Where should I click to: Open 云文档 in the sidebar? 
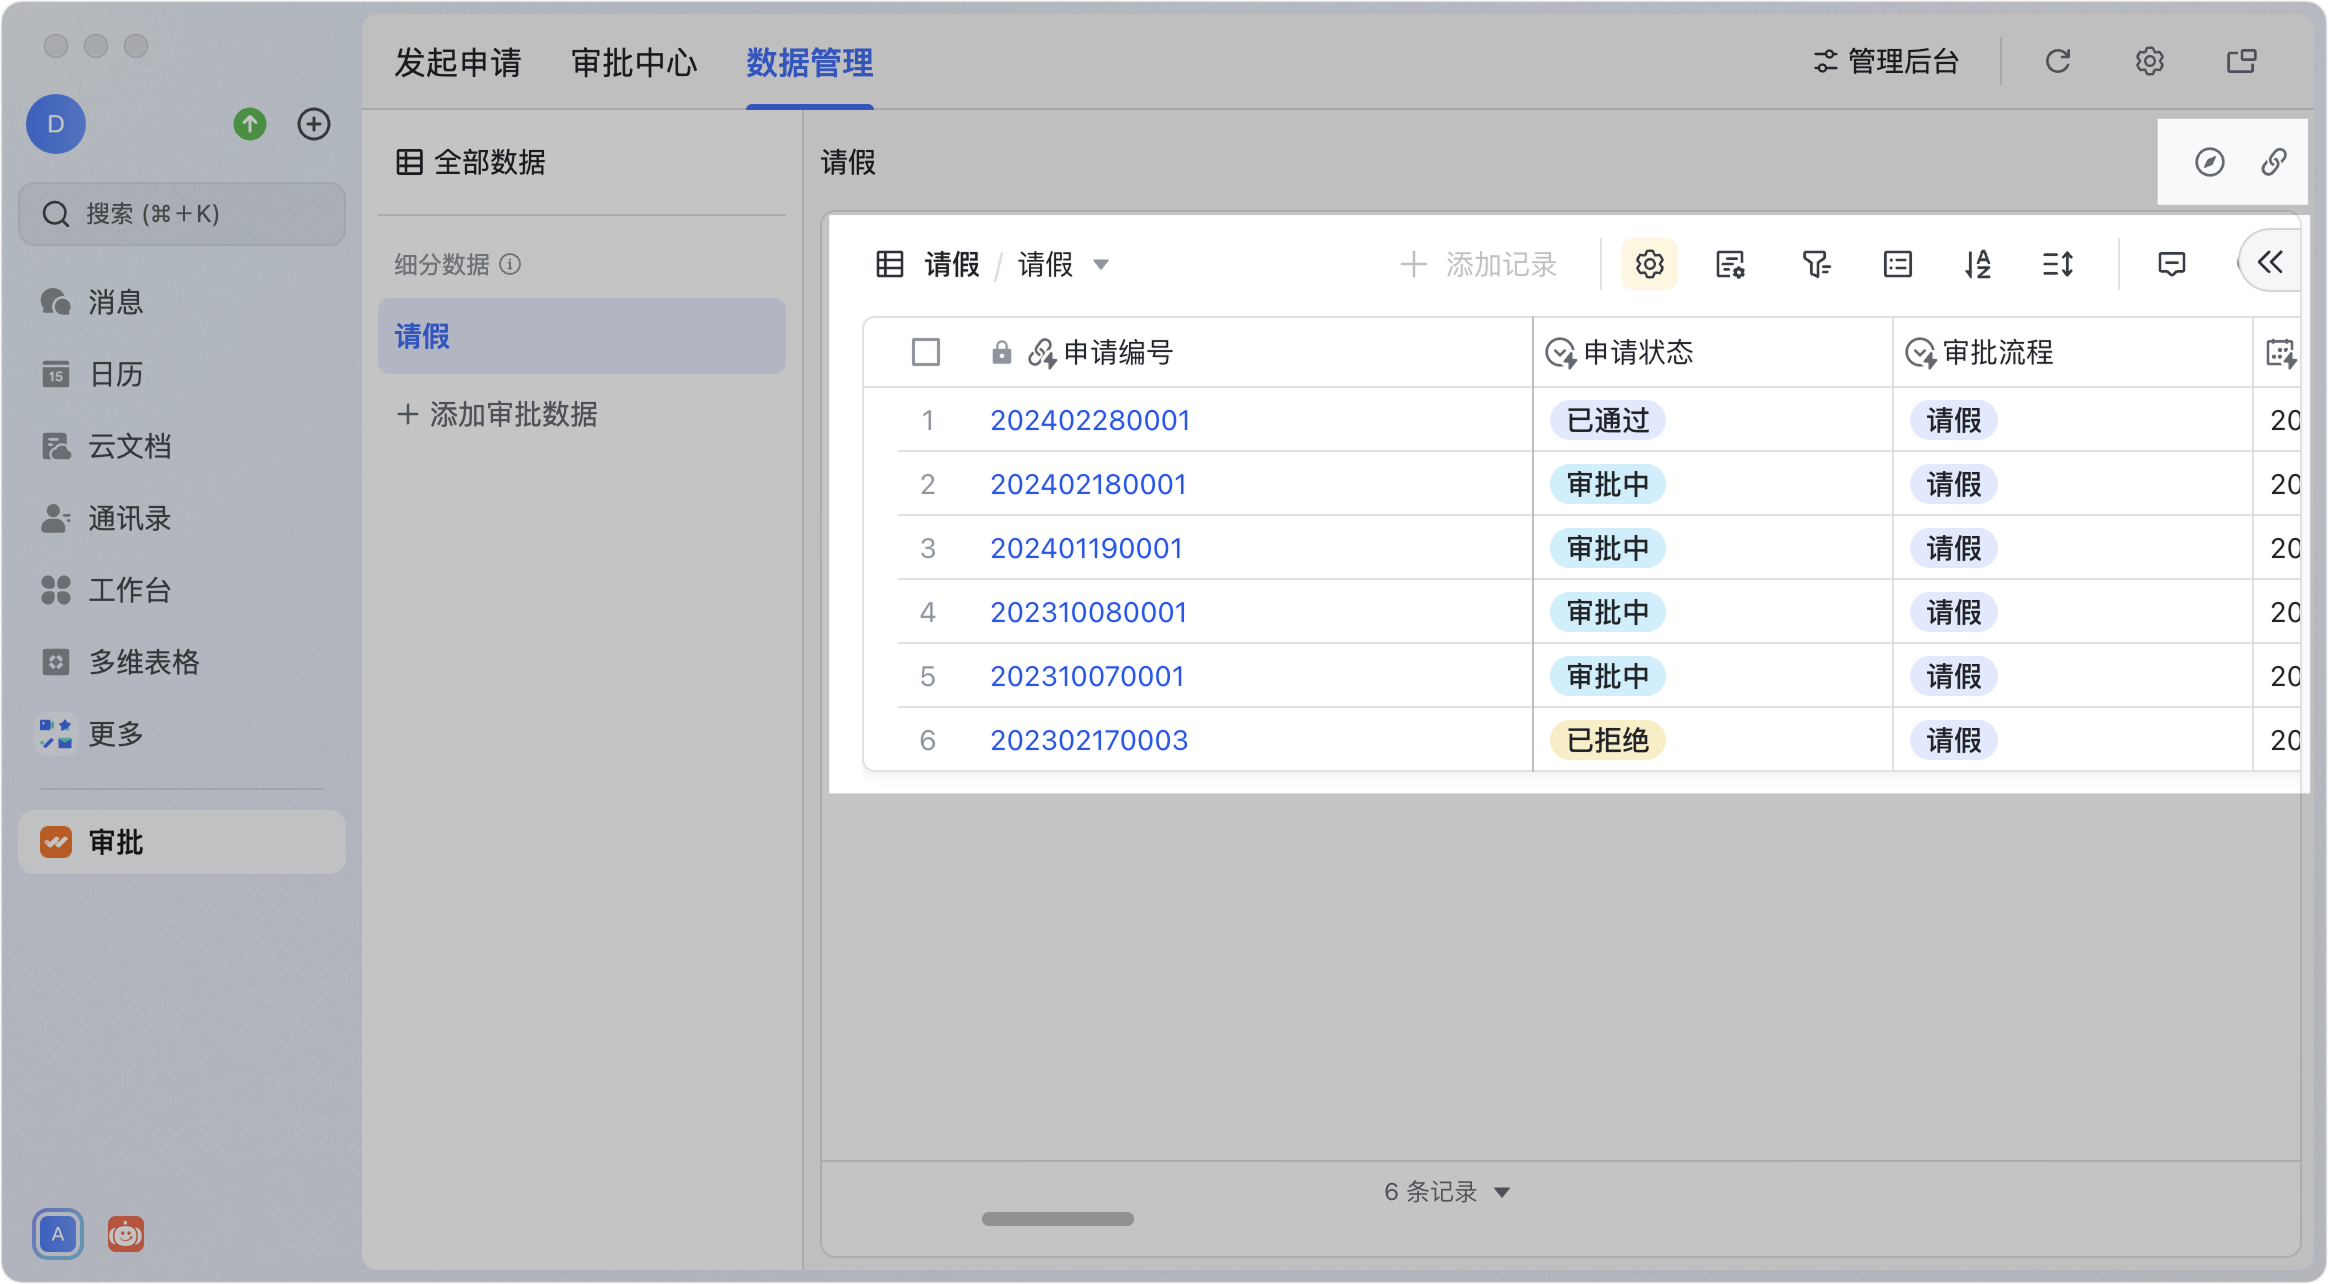182,446
